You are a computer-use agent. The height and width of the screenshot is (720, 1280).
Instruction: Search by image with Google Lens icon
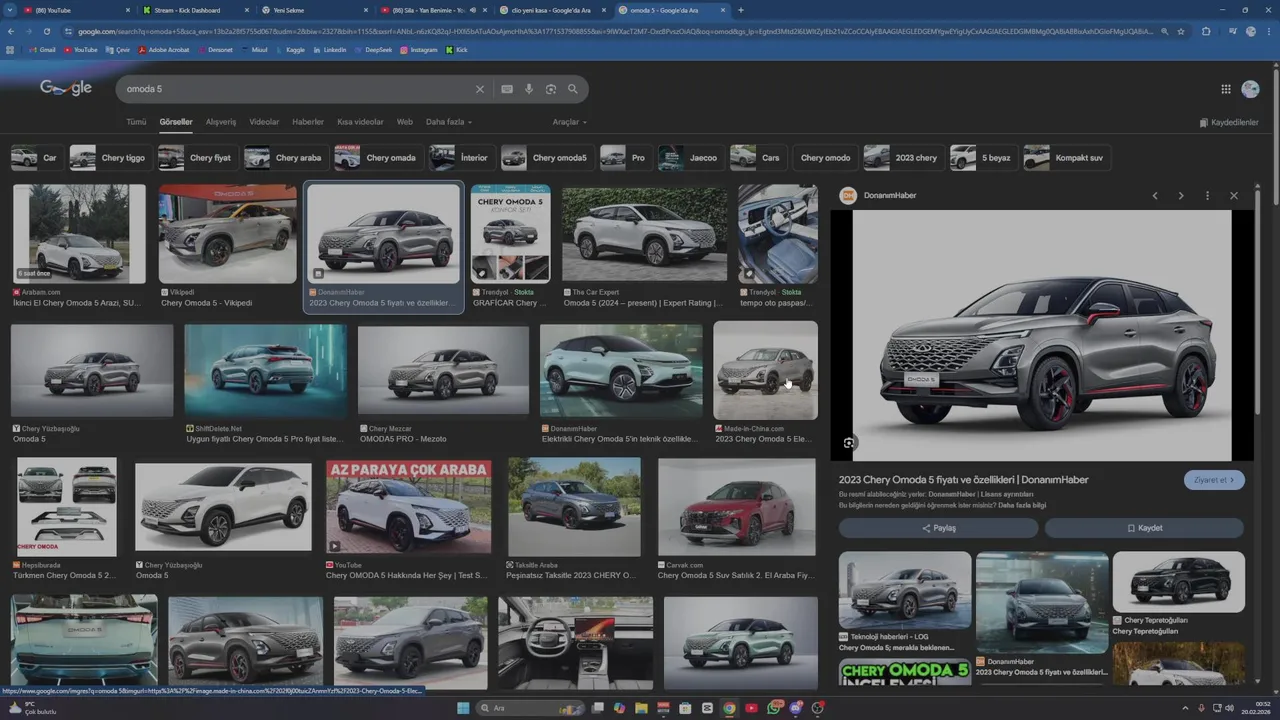pyautogui.click(x=551, y=89)
